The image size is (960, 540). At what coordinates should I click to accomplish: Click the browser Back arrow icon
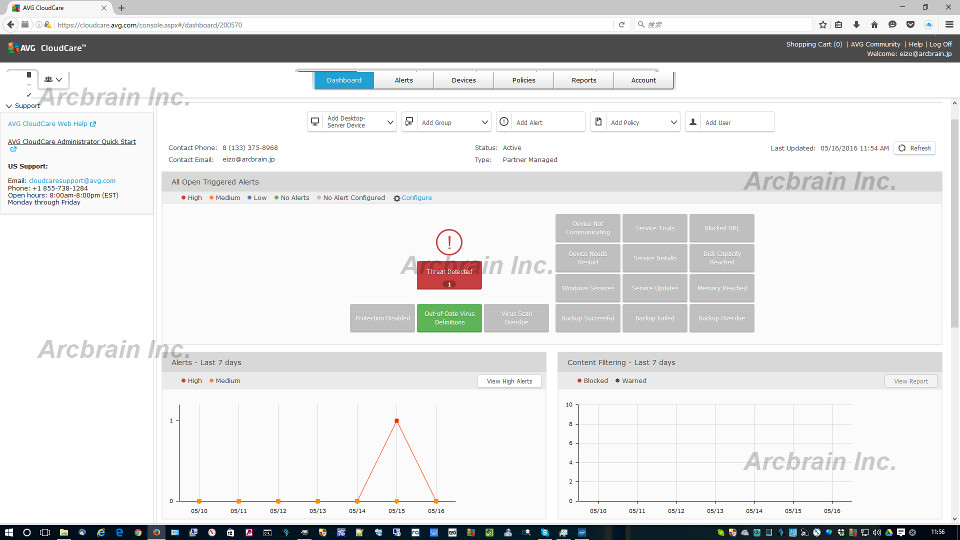[10, 24]
